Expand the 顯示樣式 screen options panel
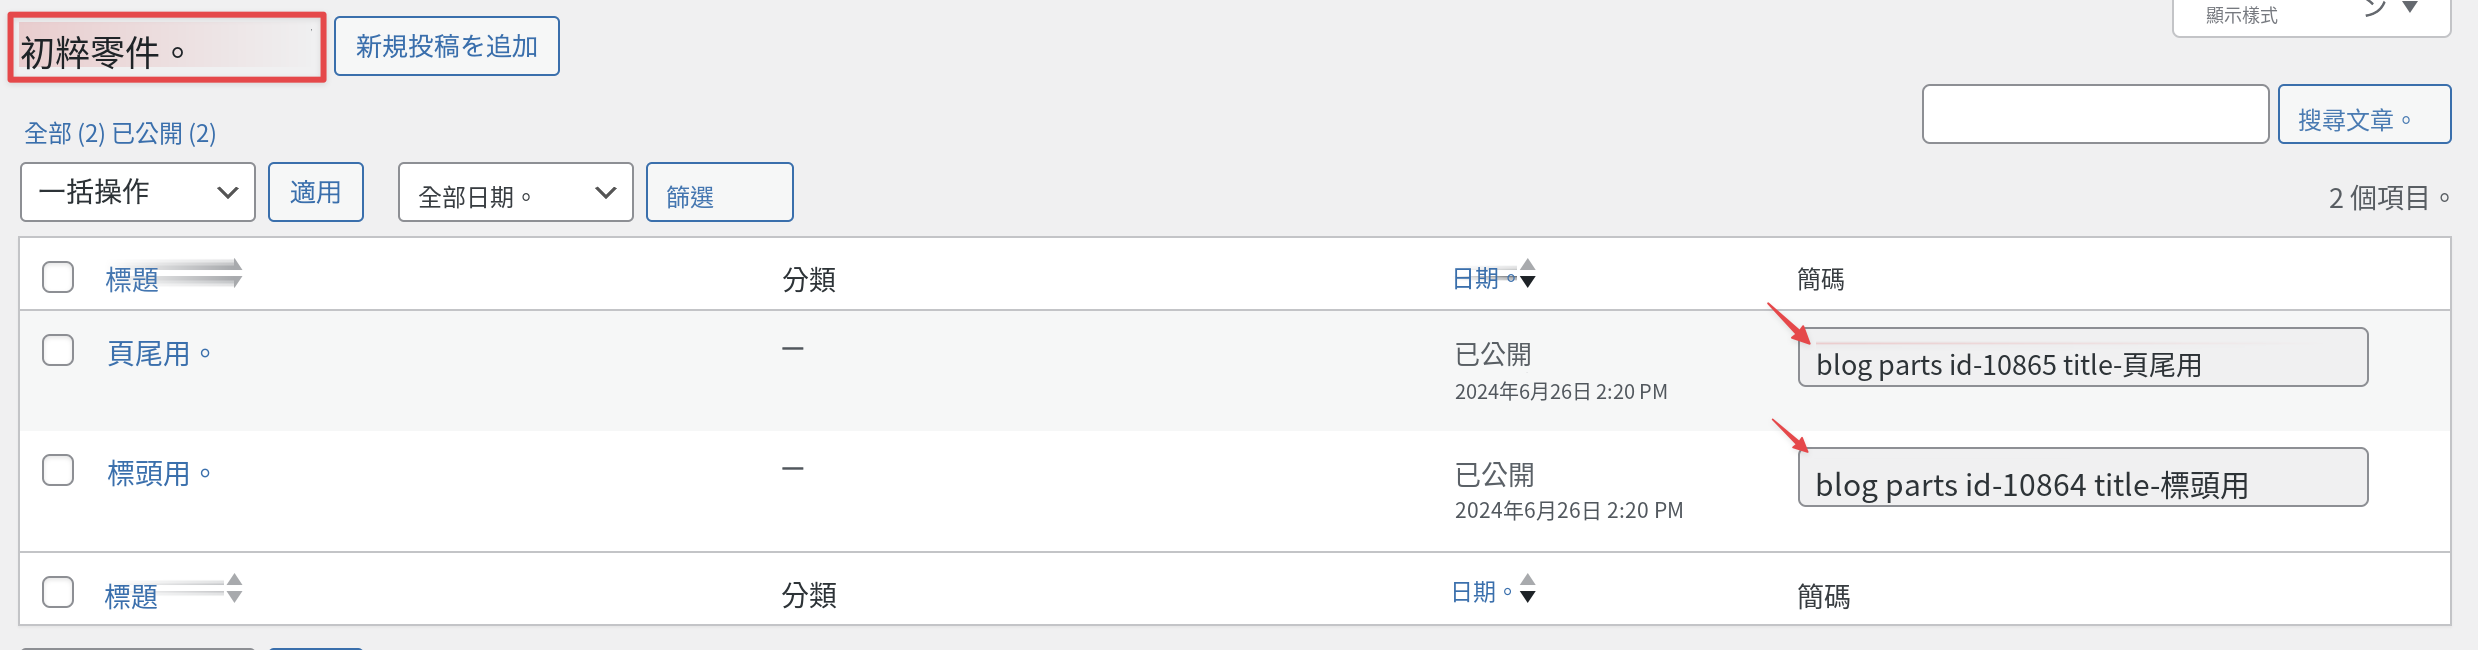Screen dimensions: 2478x650 [2311, 16]
